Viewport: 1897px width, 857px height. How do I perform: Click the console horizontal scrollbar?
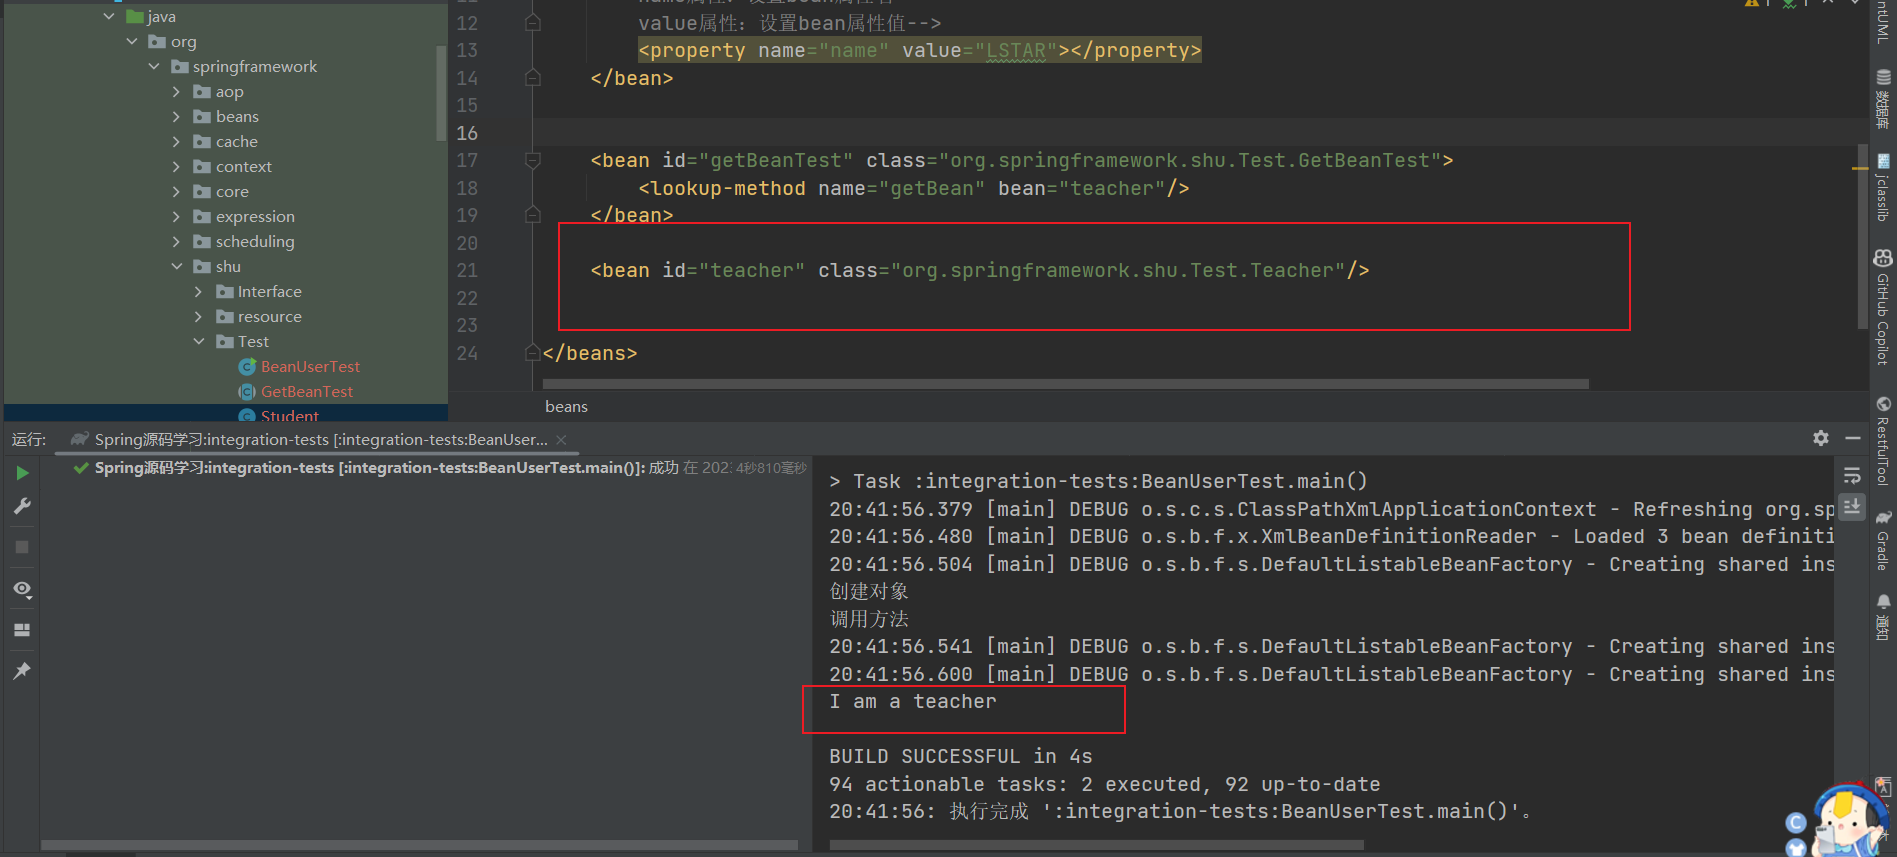[1096, 845]
